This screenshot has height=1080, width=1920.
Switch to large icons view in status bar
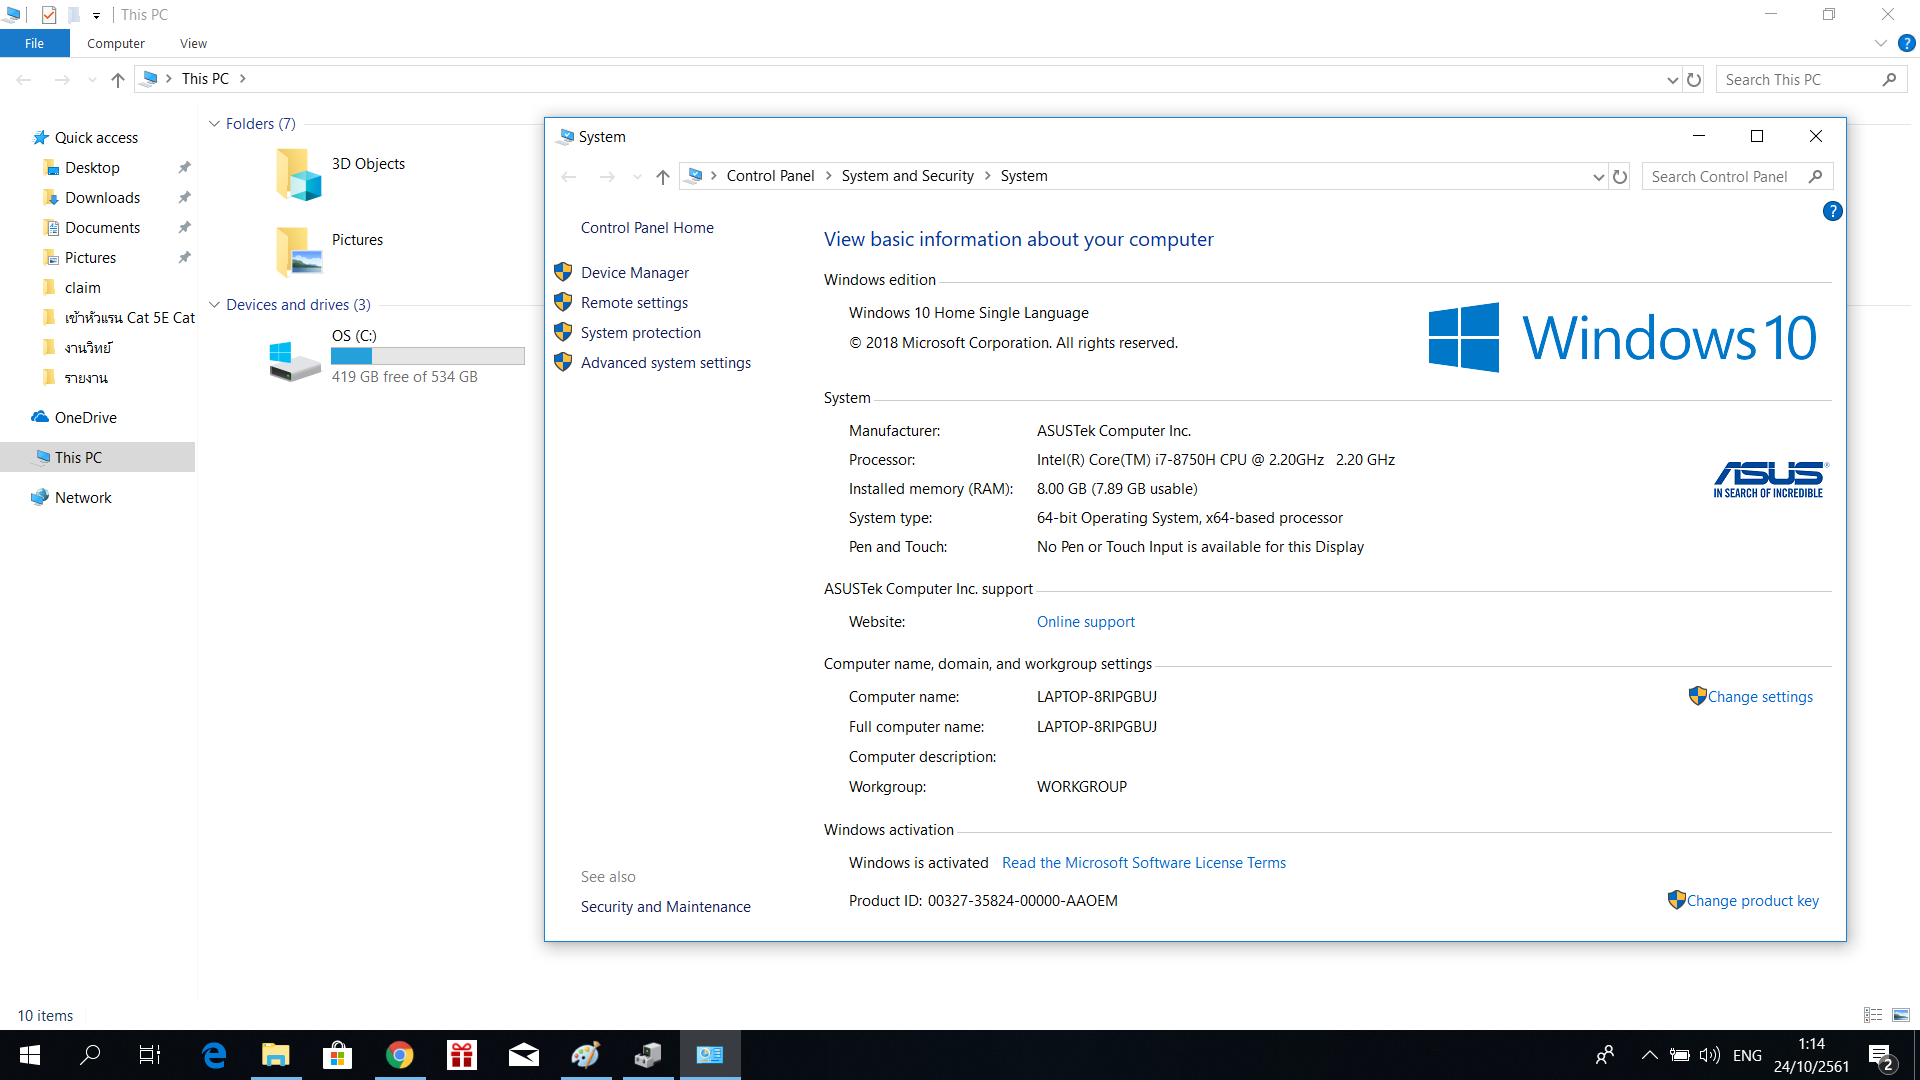point(1901,1015)
